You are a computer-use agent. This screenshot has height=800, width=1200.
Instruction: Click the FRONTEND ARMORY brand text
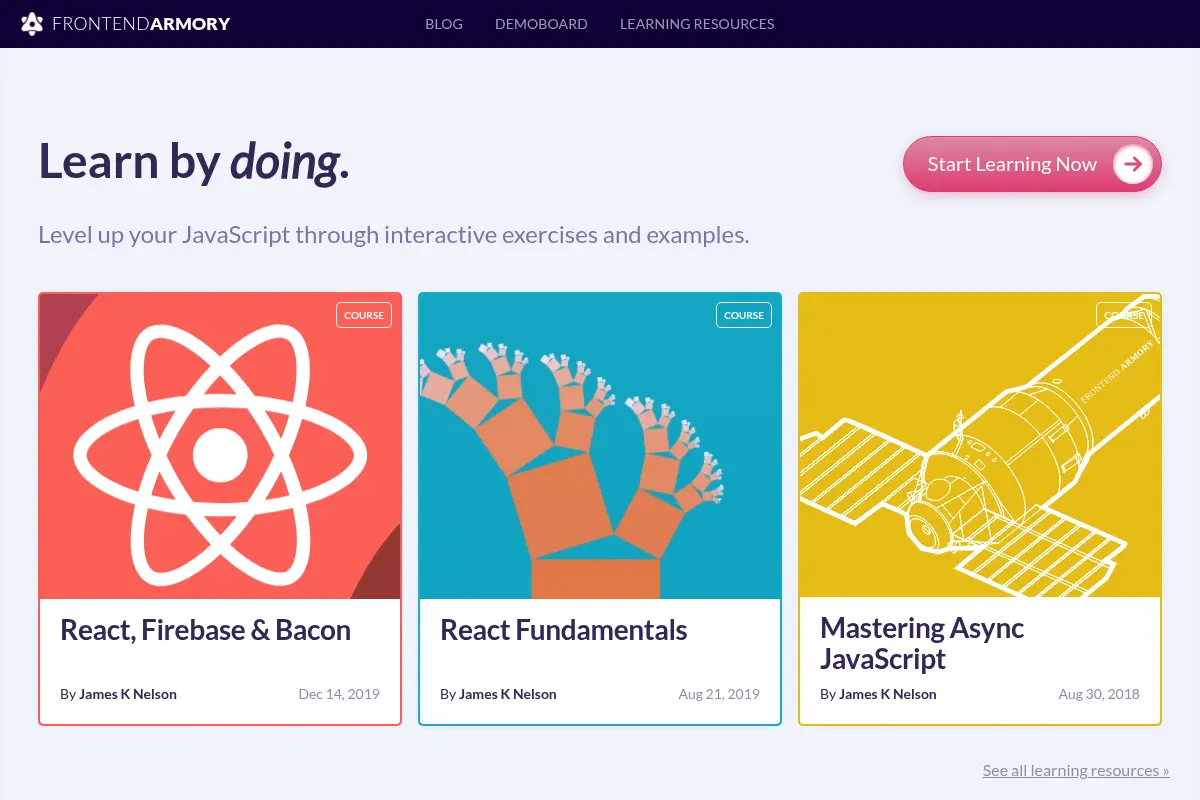(x=141, y=24)
